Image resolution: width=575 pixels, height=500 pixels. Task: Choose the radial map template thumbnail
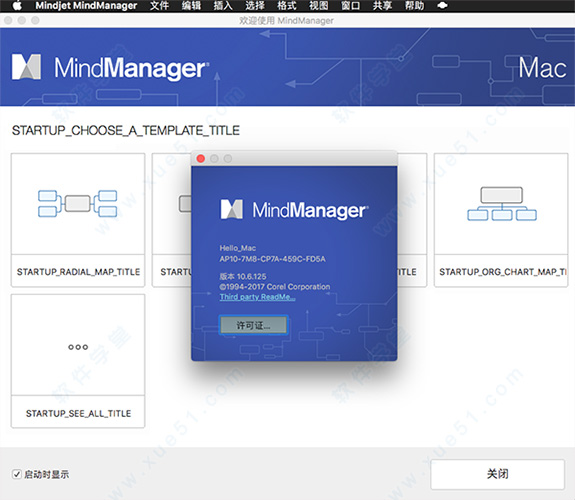pyautogui.click(x=78, y=204)
